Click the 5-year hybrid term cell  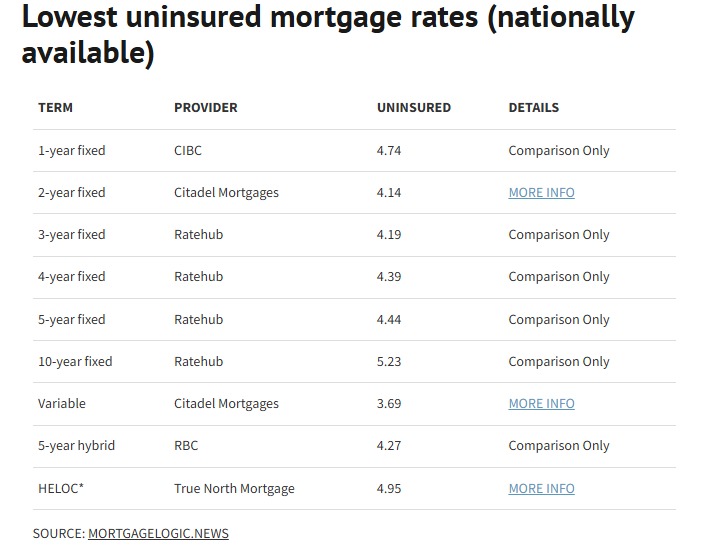click(x=76, y=445)
